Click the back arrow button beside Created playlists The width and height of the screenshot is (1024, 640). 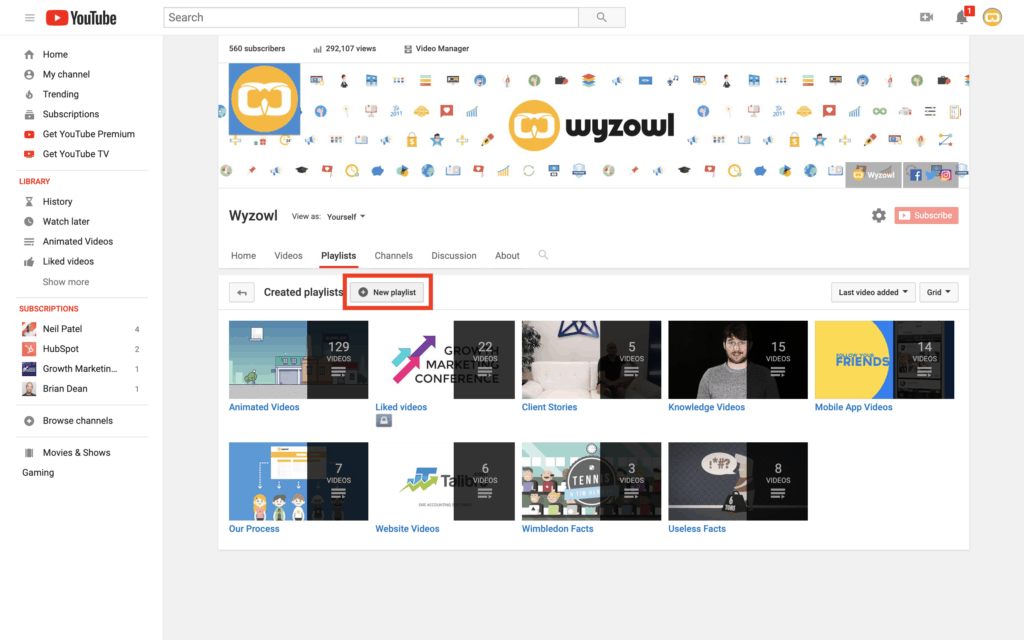pyautogui.click(x=242, y=293)
